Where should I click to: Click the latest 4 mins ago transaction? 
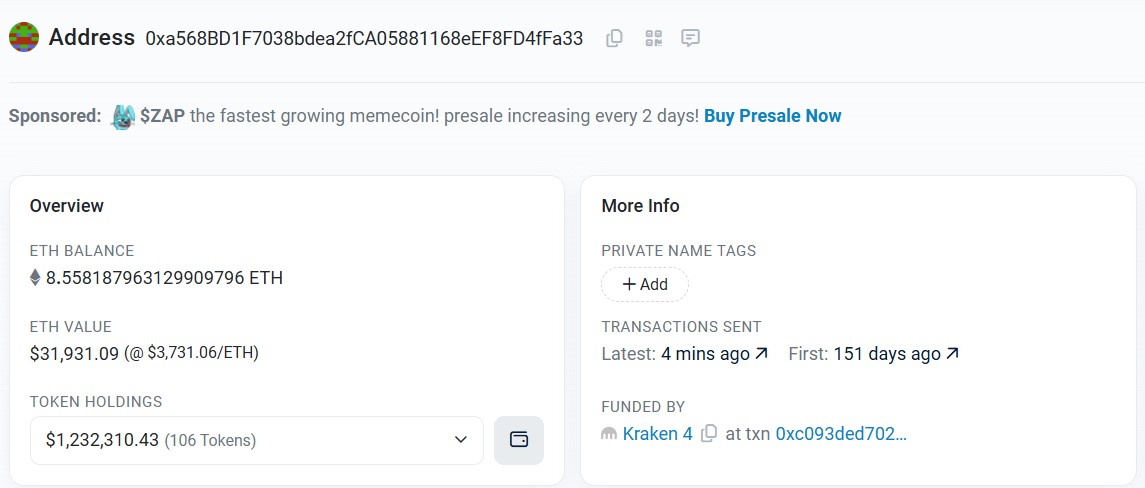point(705,354)
